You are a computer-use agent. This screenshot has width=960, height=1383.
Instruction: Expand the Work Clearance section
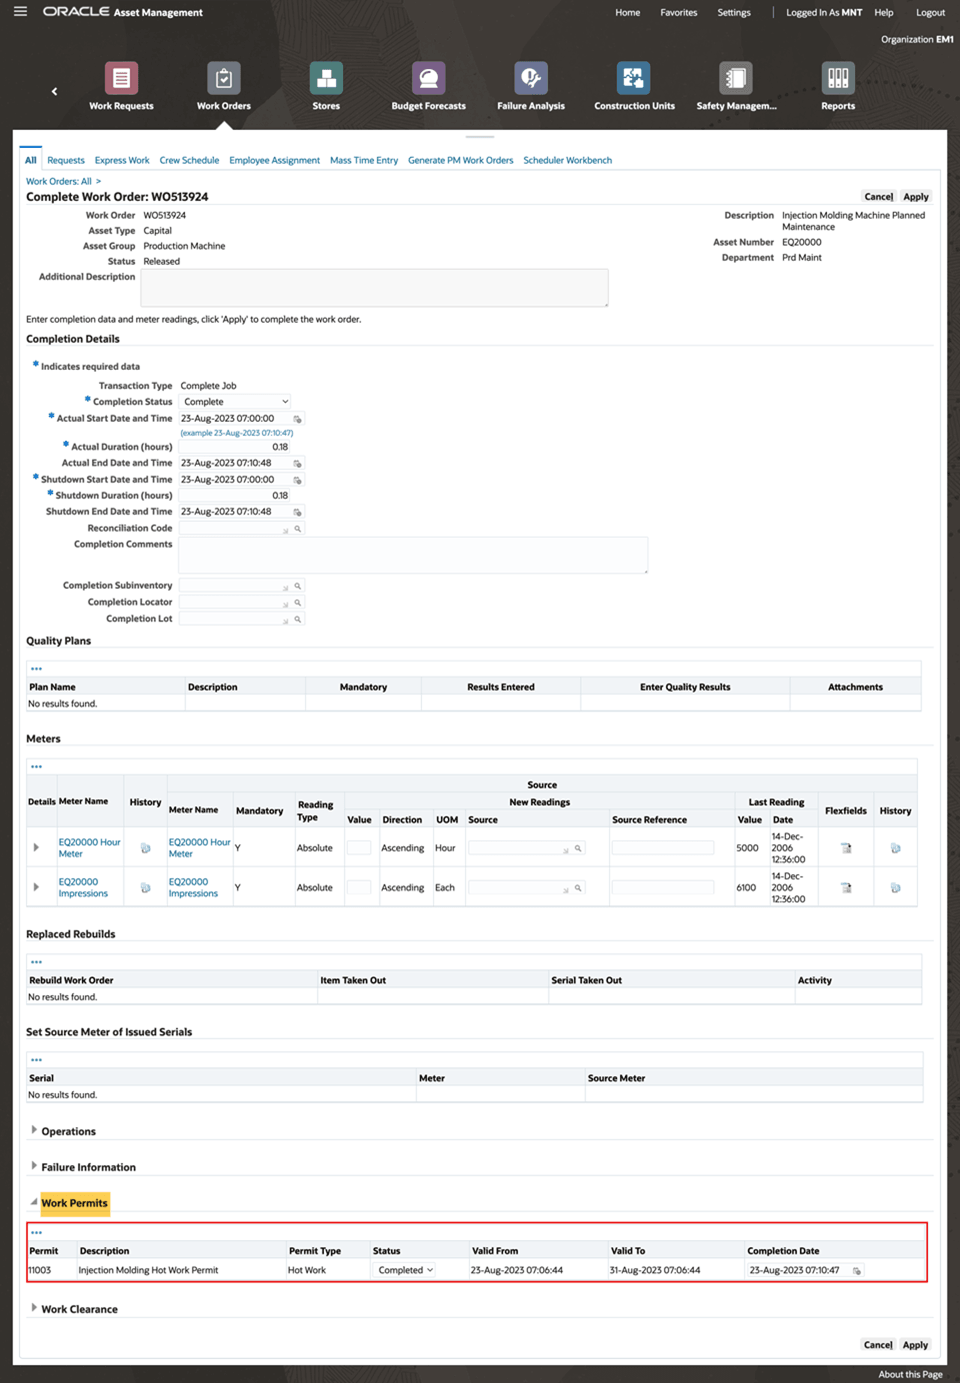click(x=34, y=1308)
